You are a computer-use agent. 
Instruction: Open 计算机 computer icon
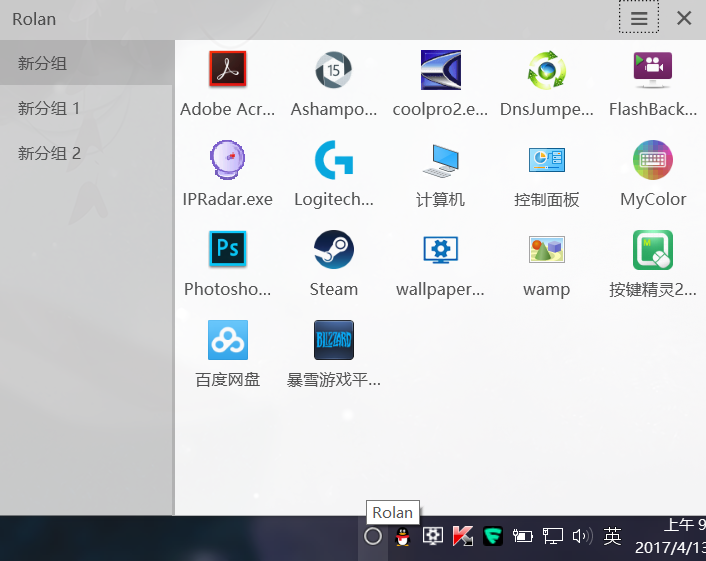coord(440,160)
